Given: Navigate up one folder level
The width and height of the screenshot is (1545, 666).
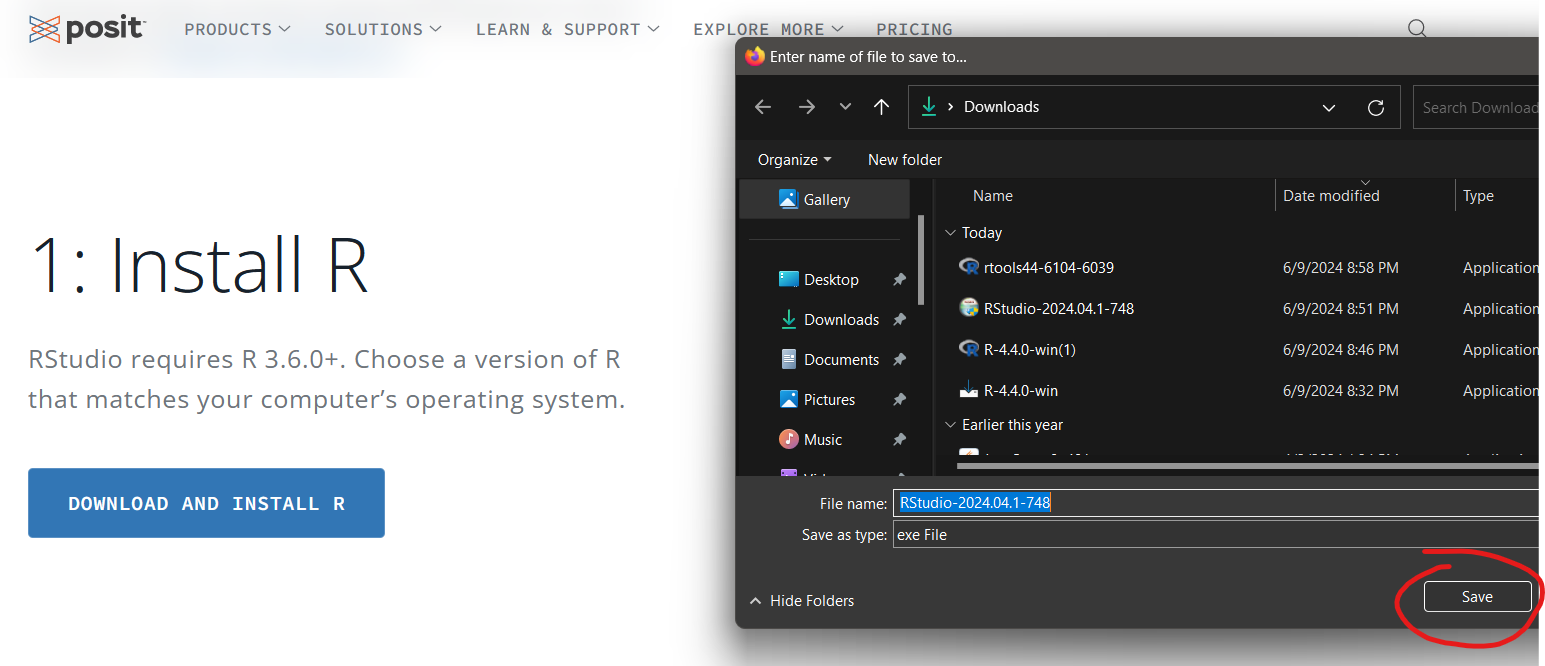Looking at the screenshot, I should click(x=881, y=107).
